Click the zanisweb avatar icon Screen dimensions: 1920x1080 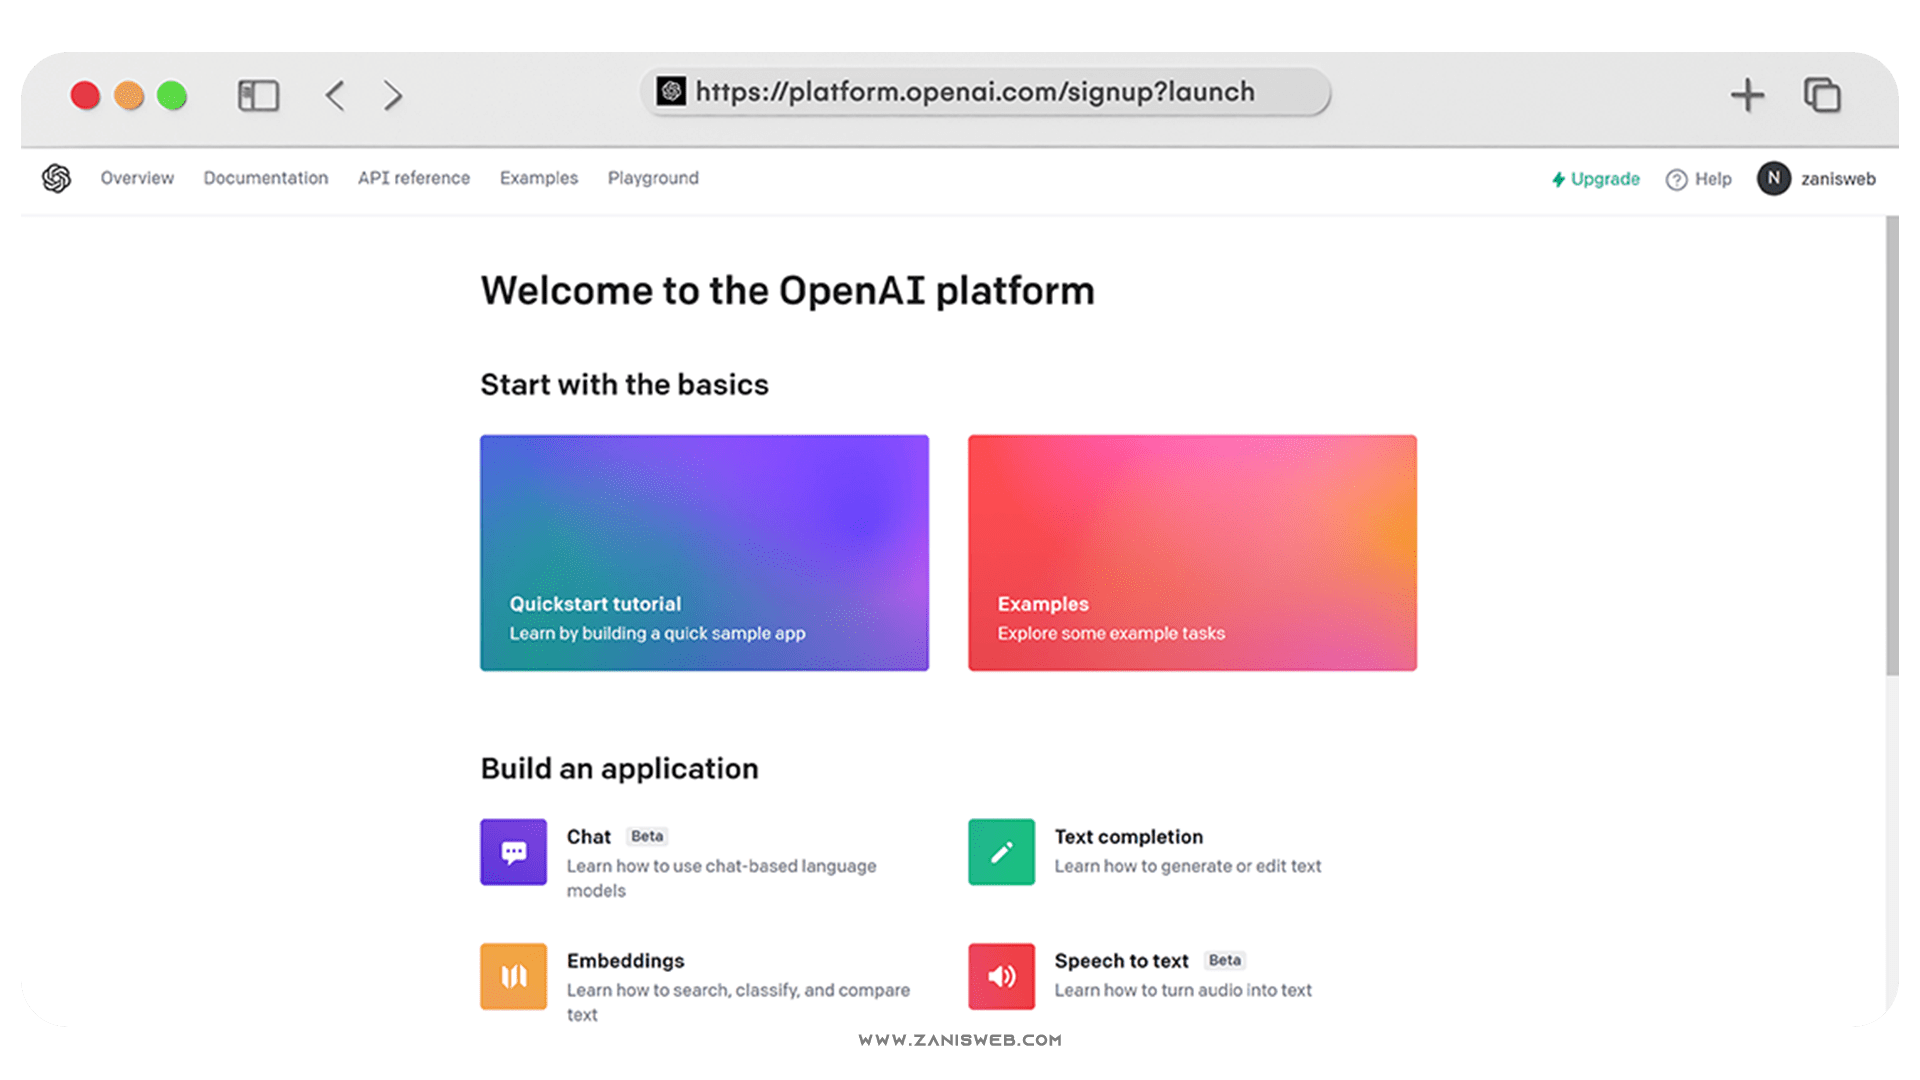1773,178
